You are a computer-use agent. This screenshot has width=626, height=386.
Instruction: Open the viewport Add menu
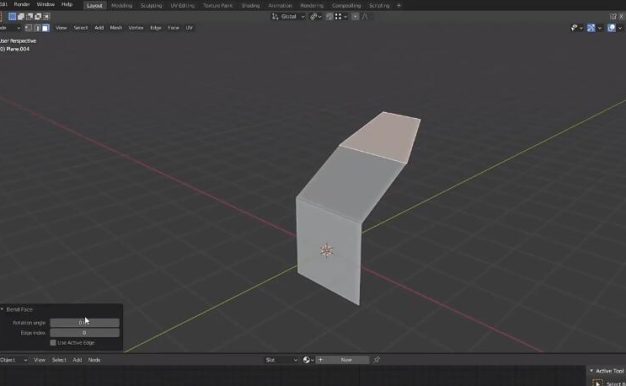[99, 28]
